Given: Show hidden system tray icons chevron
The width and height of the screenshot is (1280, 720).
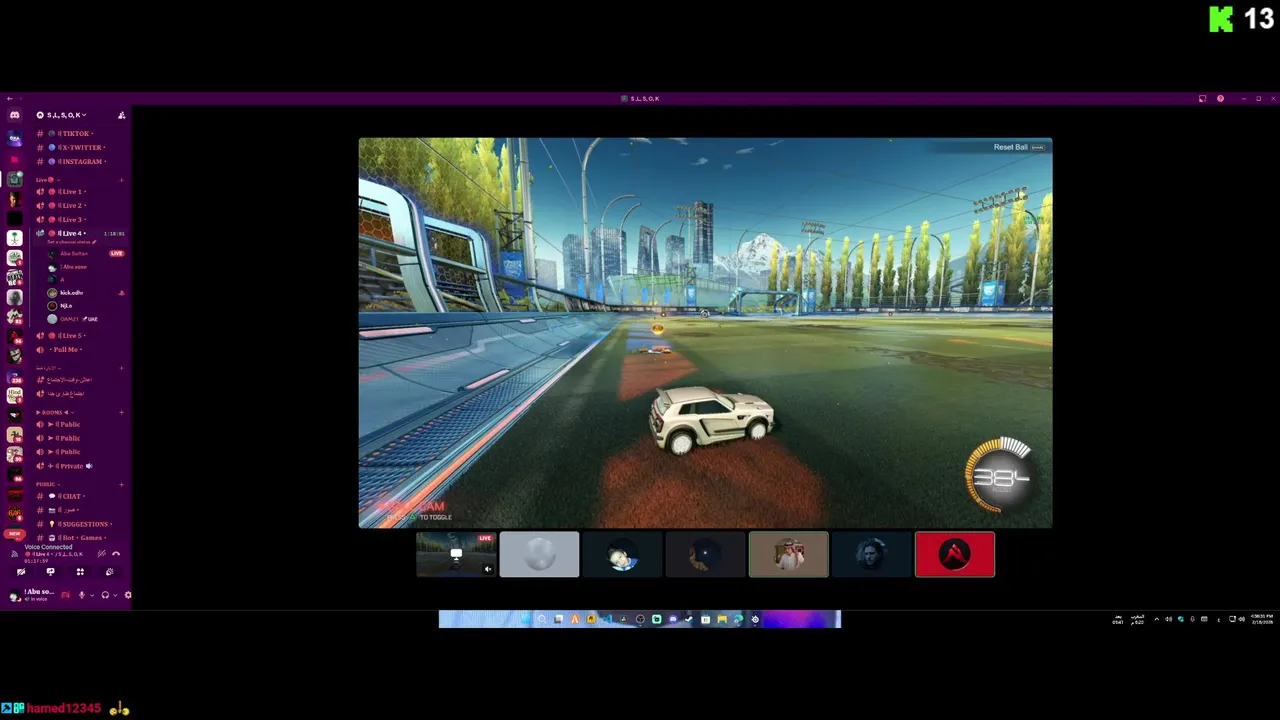Looking at the screenshot, I should click(x=1157, y=619).
